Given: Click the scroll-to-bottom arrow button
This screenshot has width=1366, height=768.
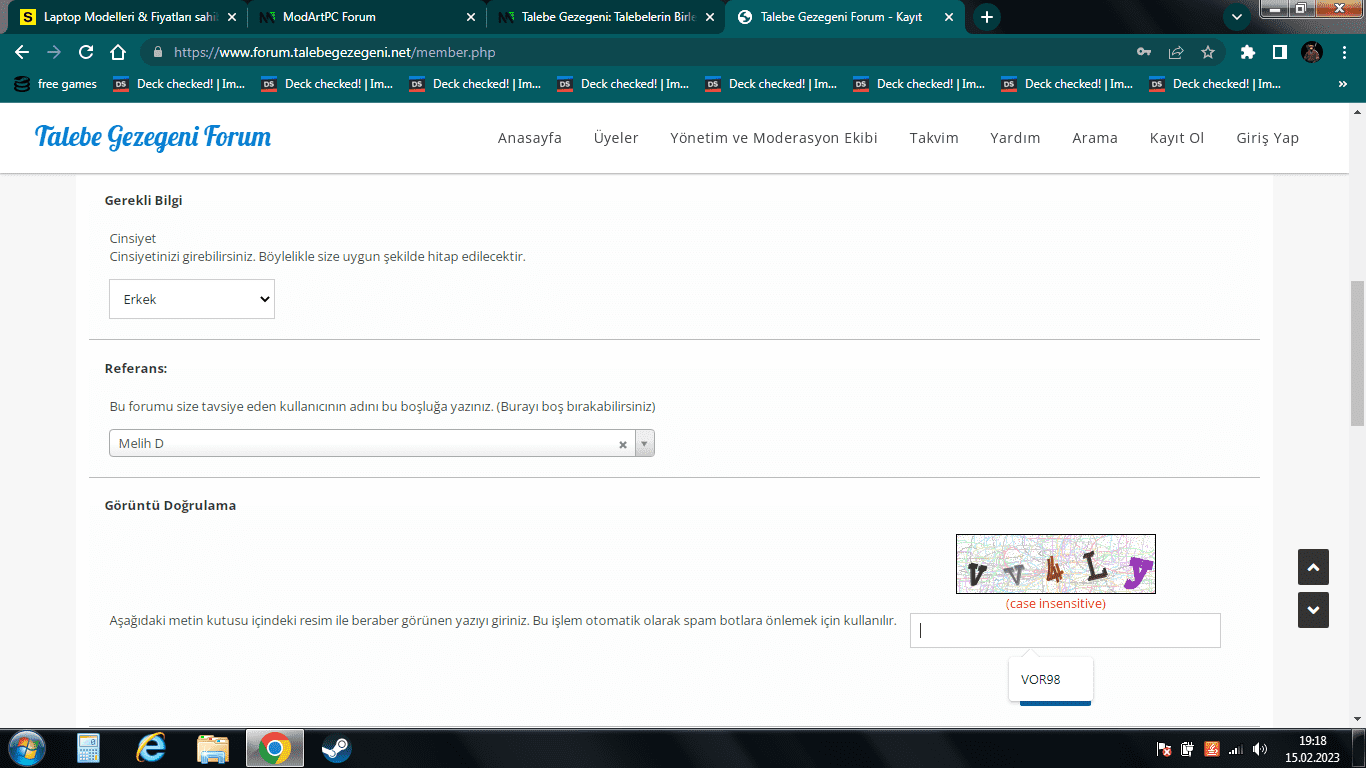Looking at the screenshot, I should 1313,610.
